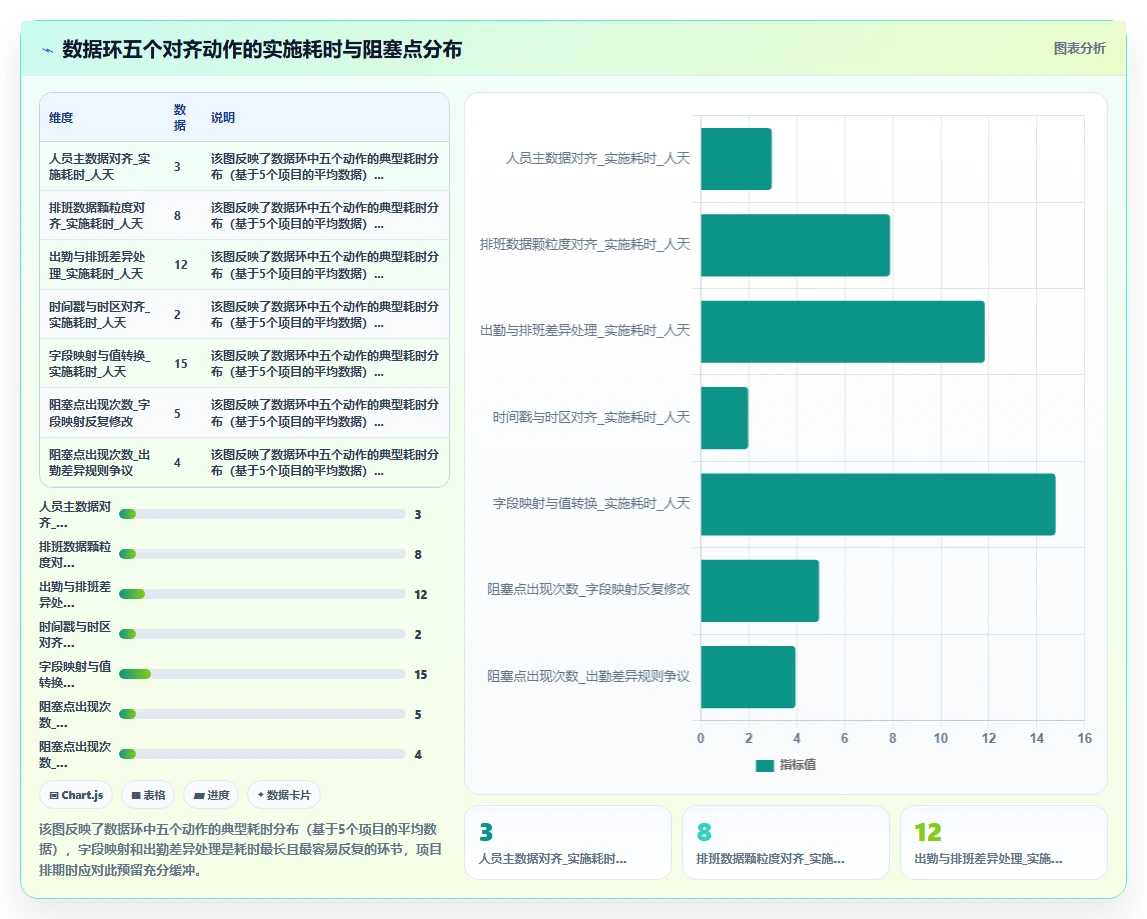
Task: Select the 时间戳与时区对齐 table row
Action: click(x=244, y=315)
